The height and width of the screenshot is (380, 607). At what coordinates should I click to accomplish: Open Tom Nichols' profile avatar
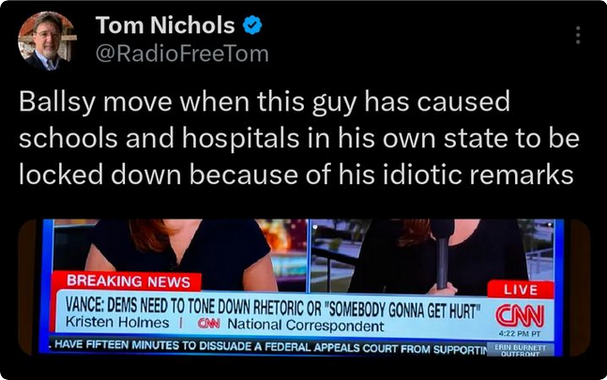coord(47,40)
